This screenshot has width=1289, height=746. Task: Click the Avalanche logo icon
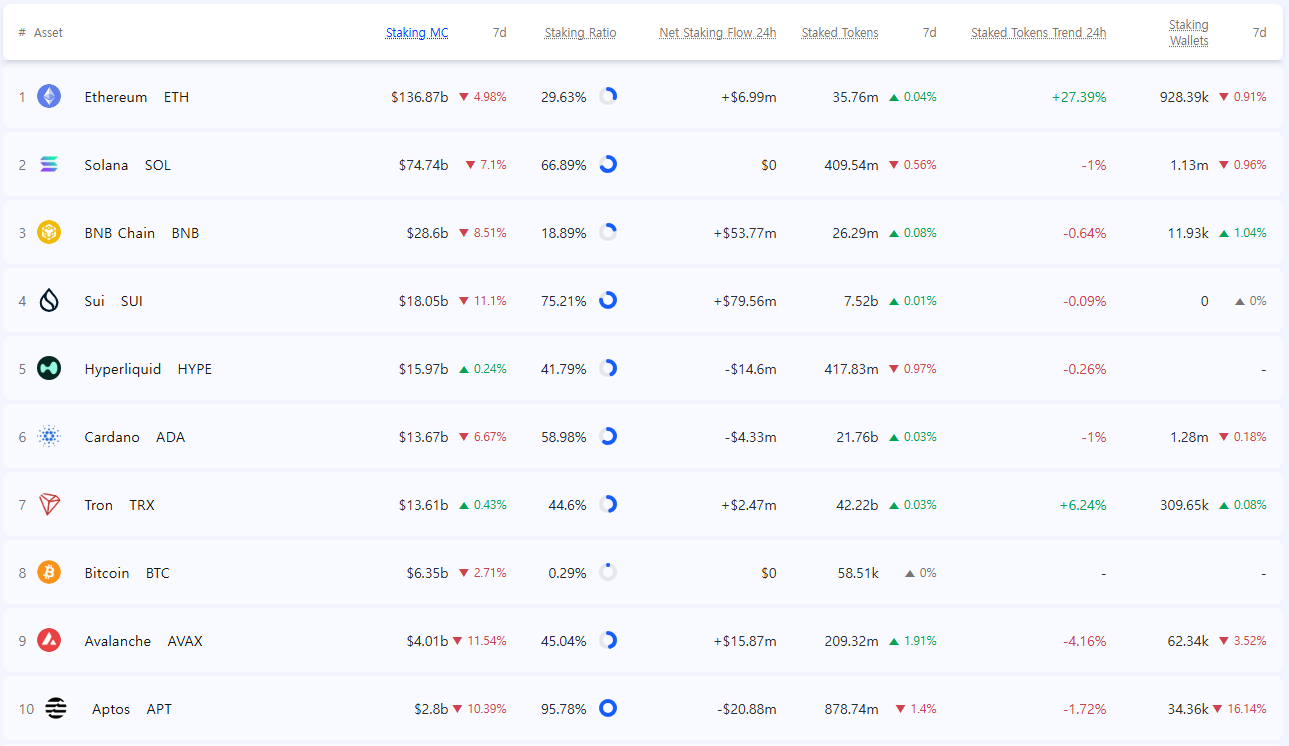point(49,641)
